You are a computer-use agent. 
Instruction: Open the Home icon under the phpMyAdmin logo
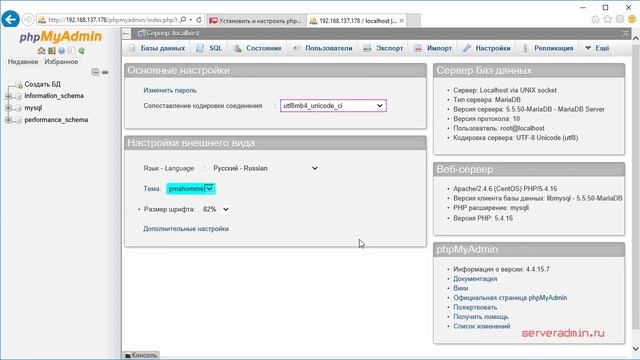(41, 51)
